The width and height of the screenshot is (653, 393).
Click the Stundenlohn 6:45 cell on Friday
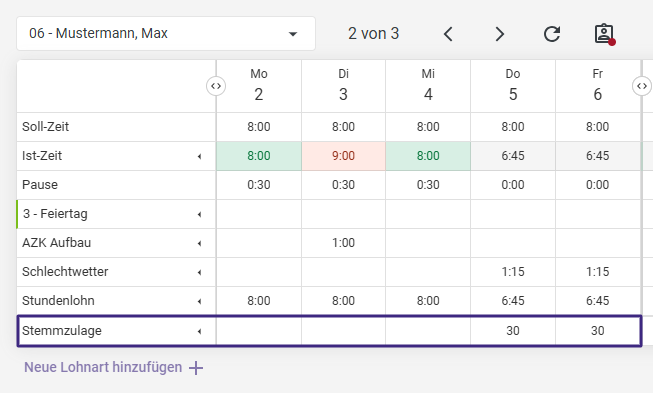[598, 301]
